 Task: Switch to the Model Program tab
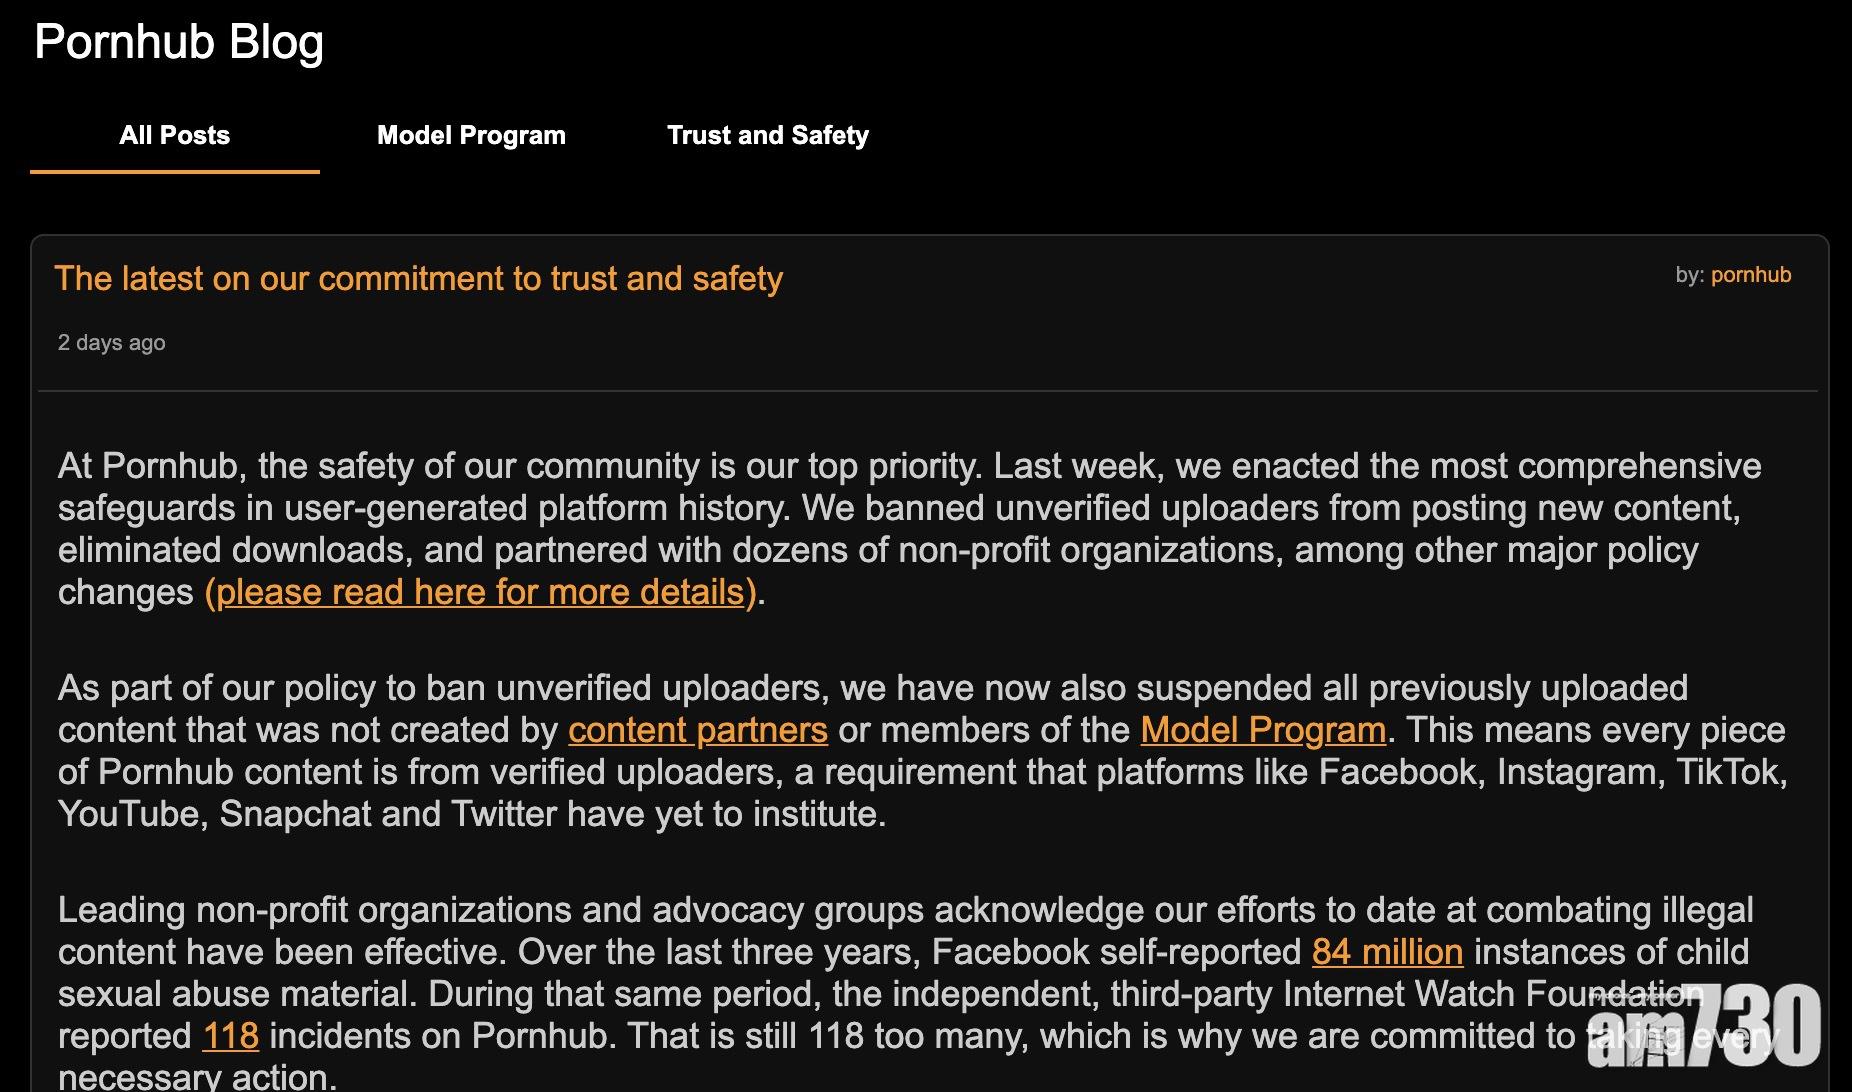coord(471,135)
